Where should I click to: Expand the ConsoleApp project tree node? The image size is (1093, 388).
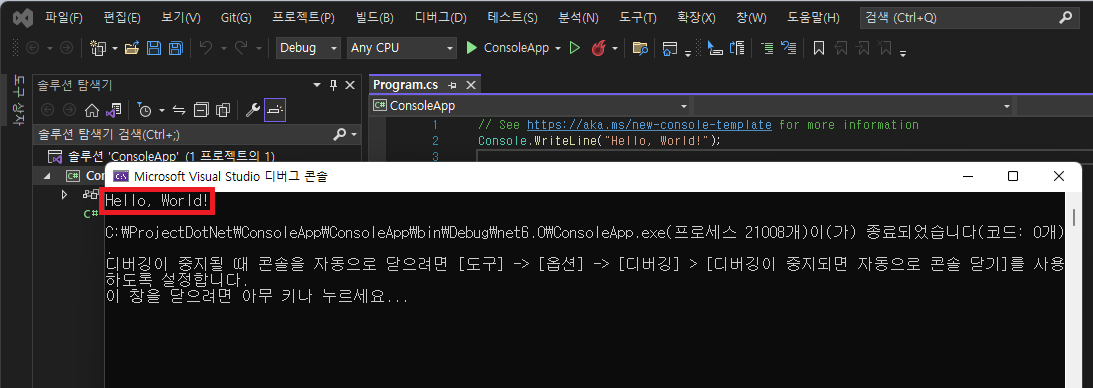(47, 176)
